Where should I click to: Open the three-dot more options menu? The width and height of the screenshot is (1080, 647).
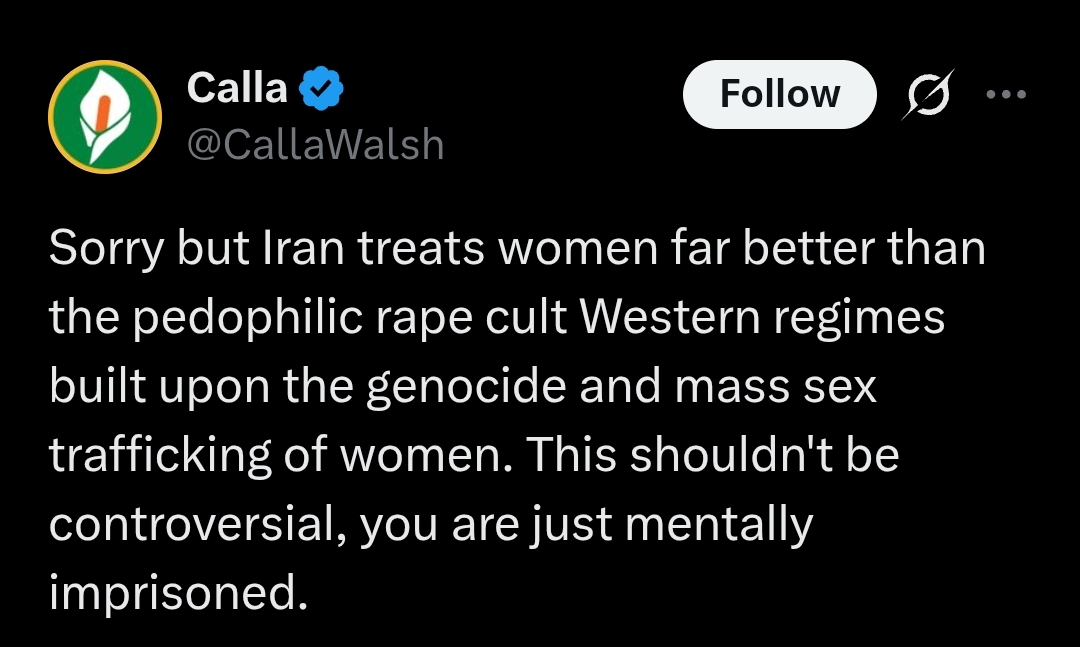pos(1006,94)
